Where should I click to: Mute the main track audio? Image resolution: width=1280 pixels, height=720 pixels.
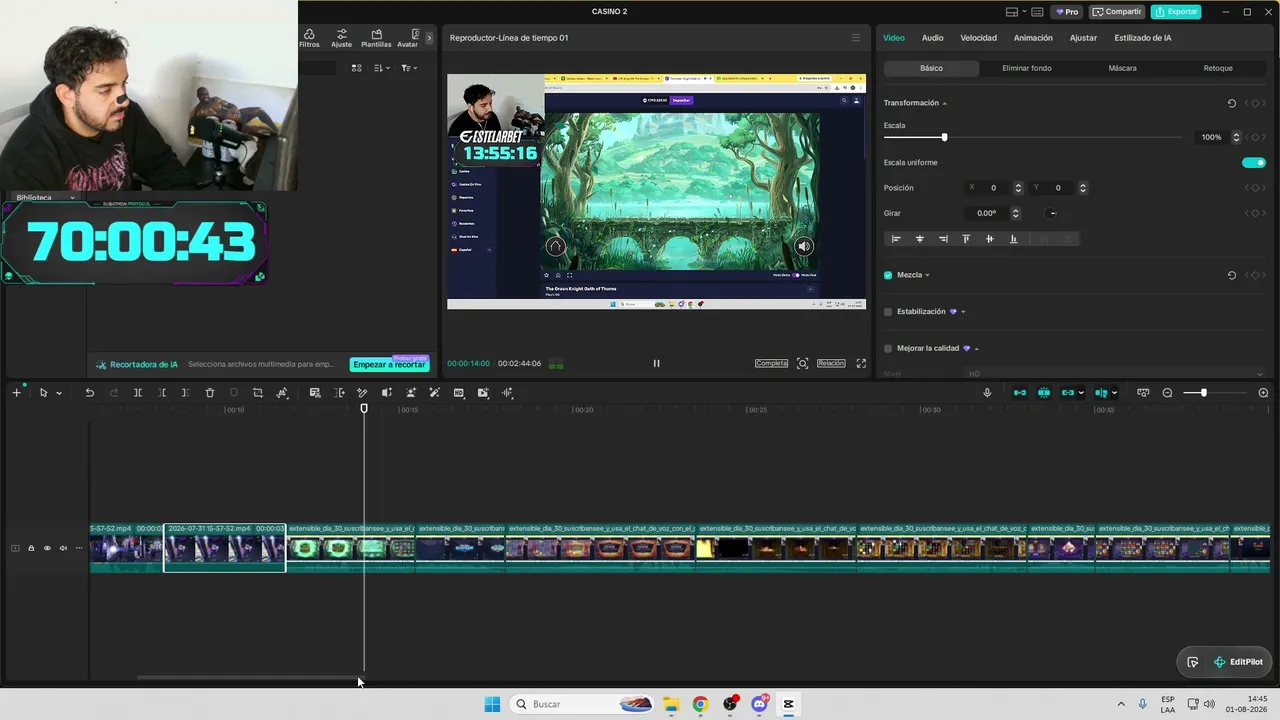pyautogui.click(x=63, y=548)
